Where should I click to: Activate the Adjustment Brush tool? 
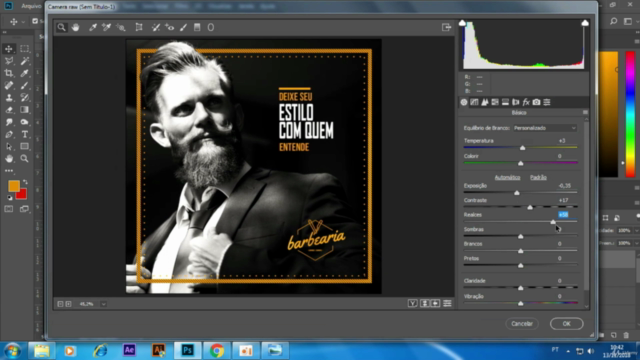(x=184, y=27)
